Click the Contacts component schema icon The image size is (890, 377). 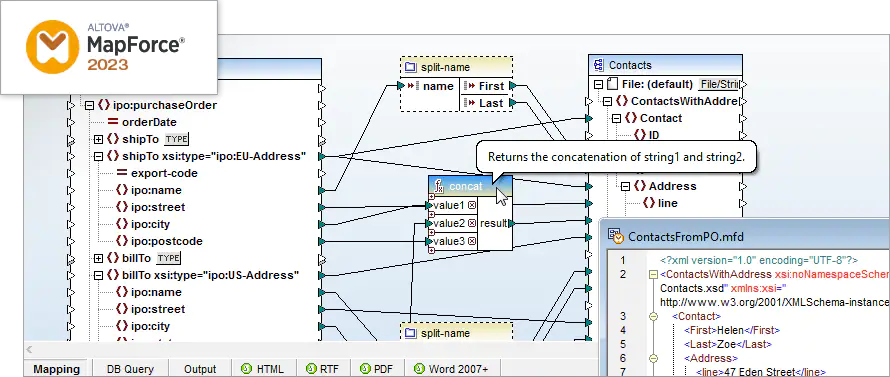[598, 65]
